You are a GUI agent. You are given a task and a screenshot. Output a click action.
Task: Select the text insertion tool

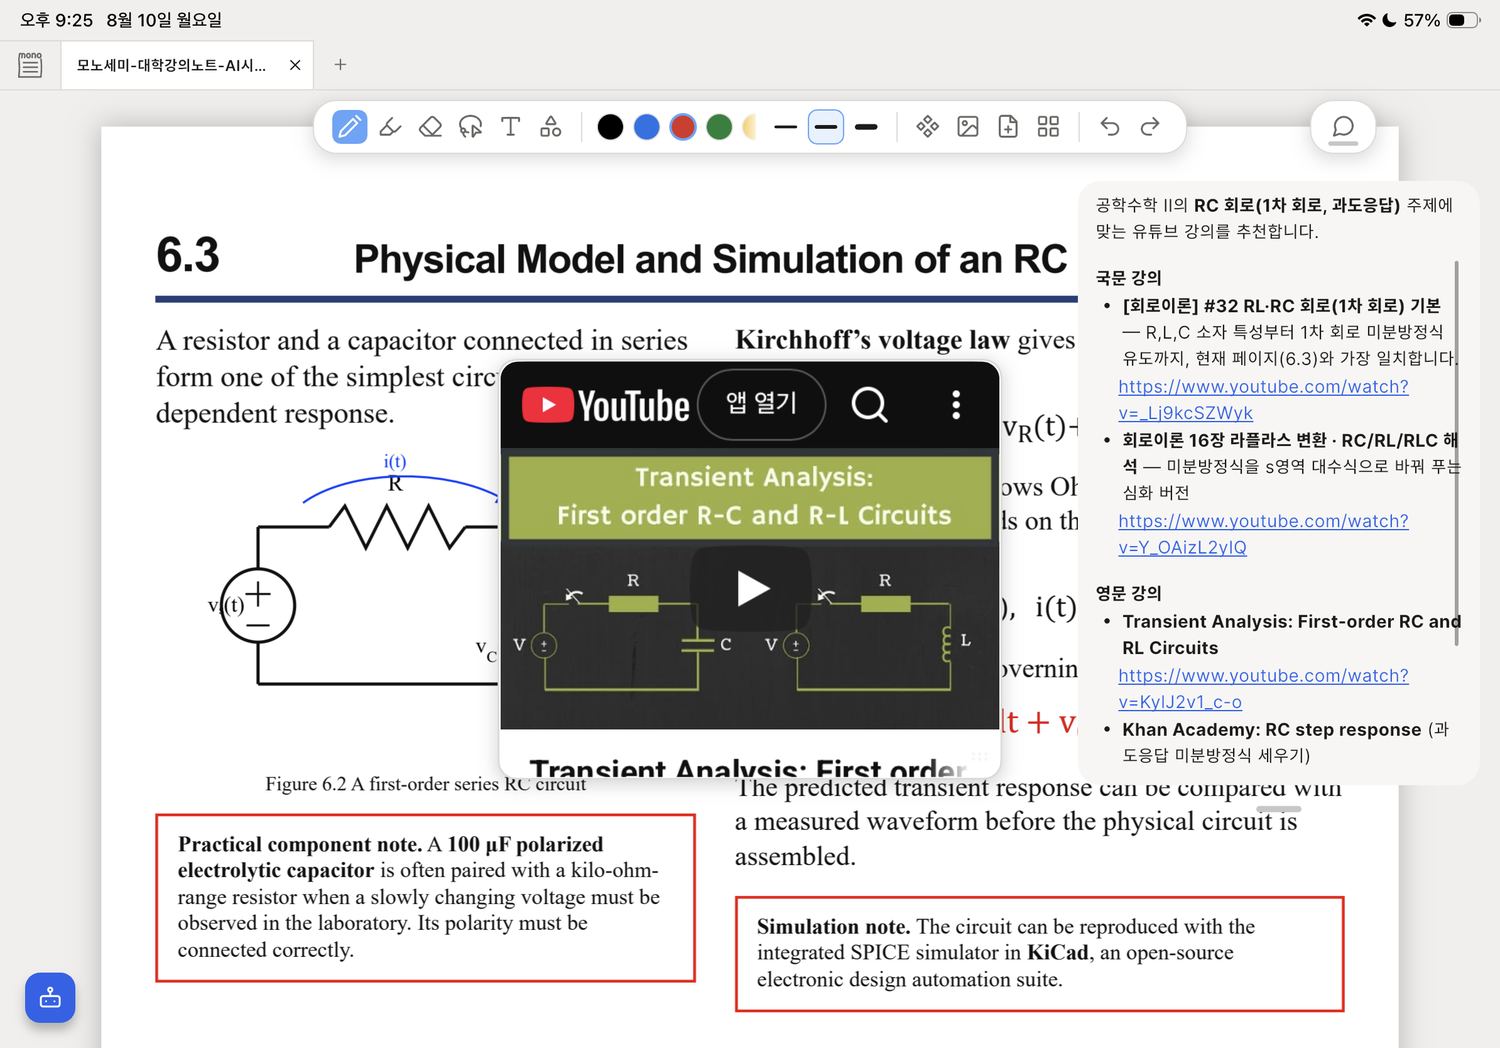point(510,127)
